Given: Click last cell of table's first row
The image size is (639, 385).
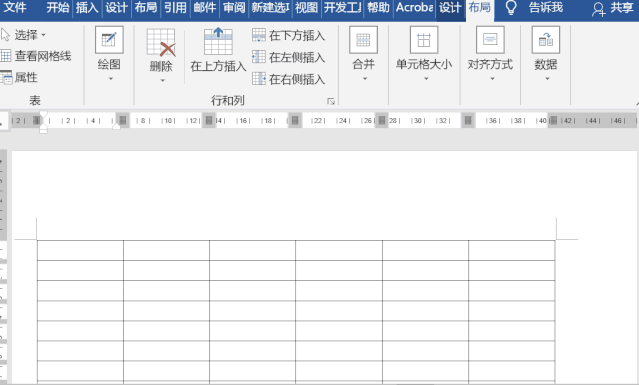Looking at the screenshot, I should click(511, 251).
